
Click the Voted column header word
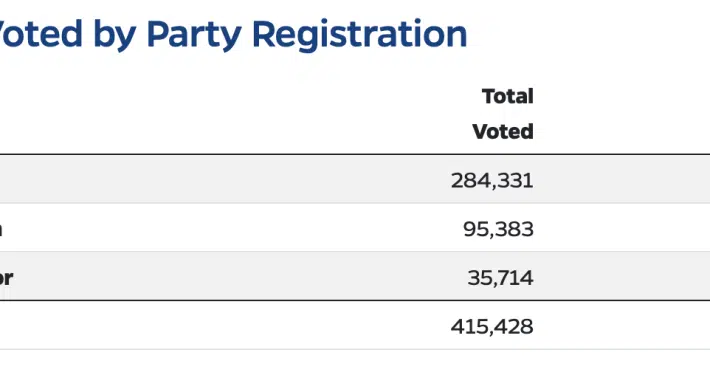click(503, 131)
